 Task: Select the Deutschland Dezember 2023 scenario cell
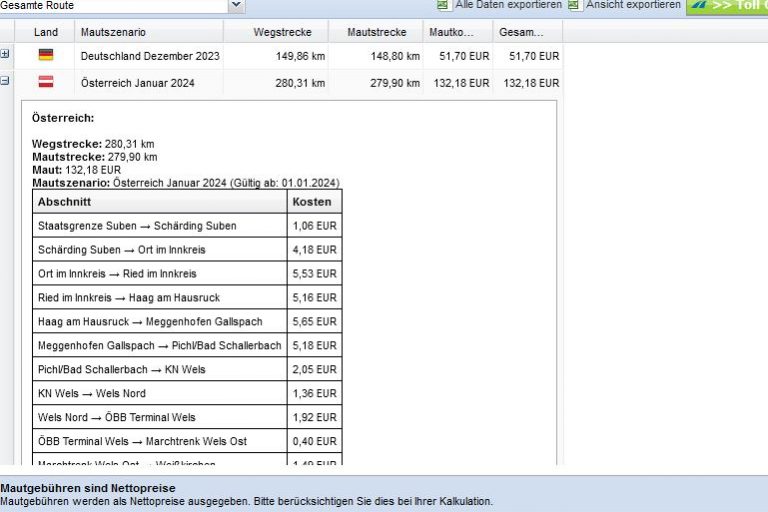[x=150, y=56]
